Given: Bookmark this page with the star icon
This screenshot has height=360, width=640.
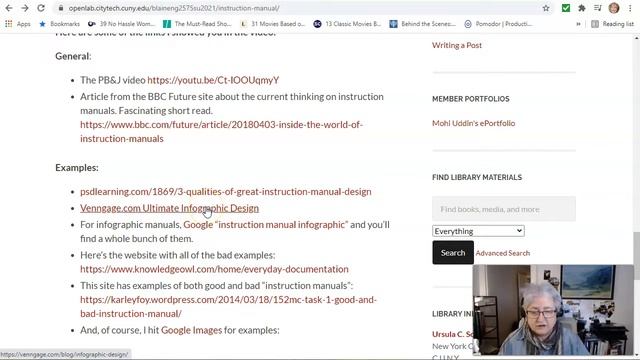Looking at the screenshot, I should point(546,8).
